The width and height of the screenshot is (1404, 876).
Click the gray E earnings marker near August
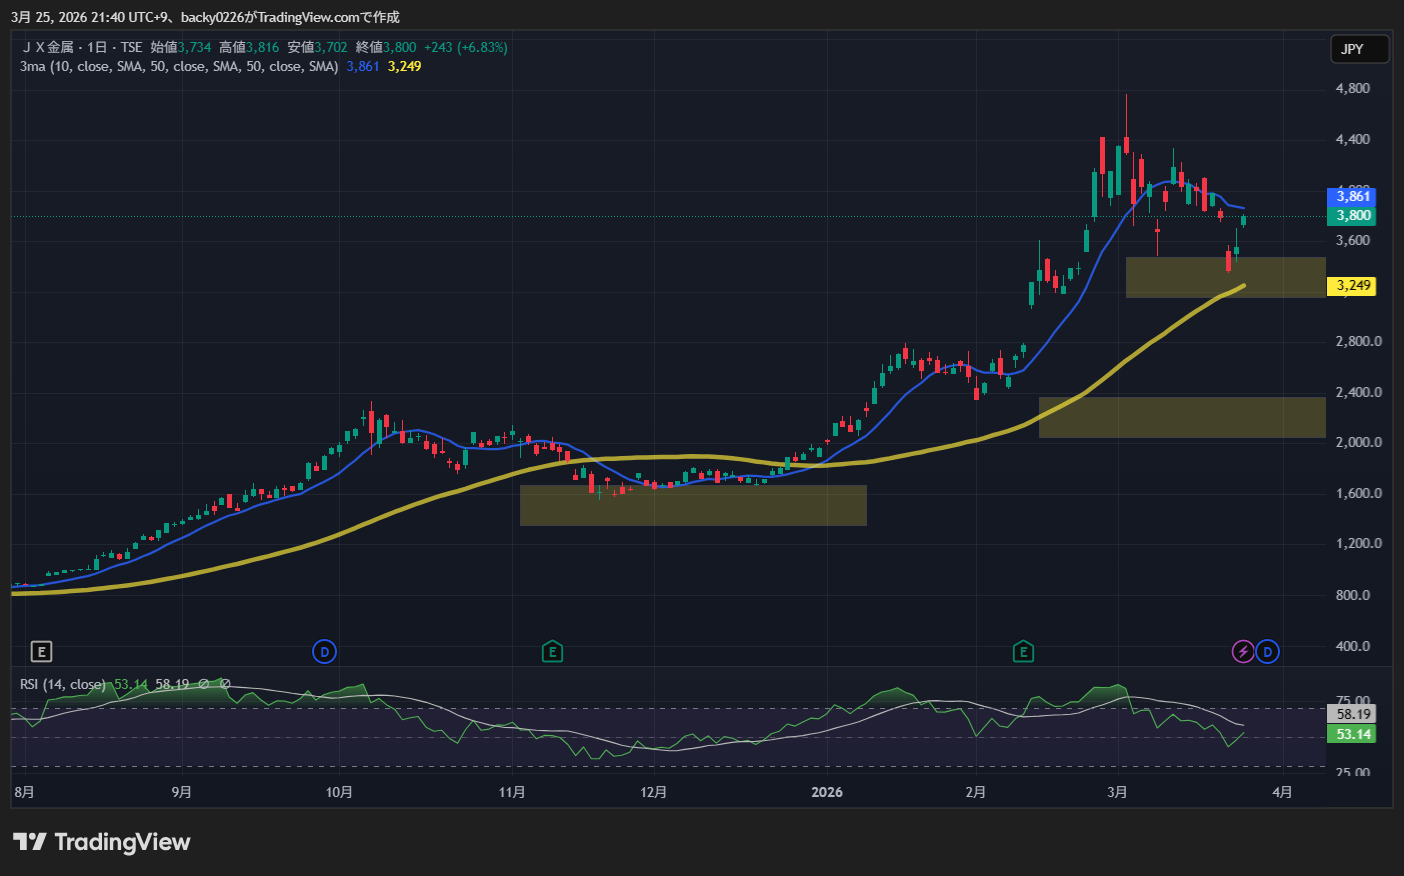point(41,652)
